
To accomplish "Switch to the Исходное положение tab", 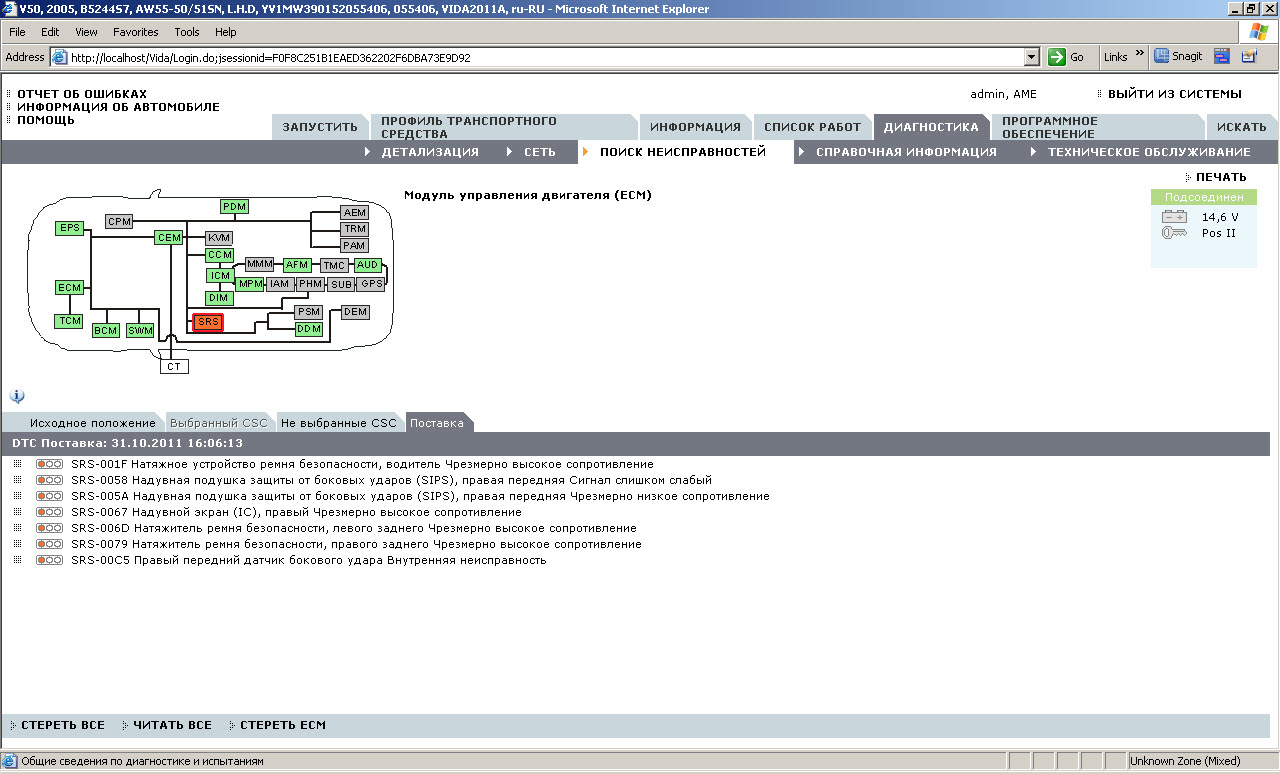I will 92,423.
